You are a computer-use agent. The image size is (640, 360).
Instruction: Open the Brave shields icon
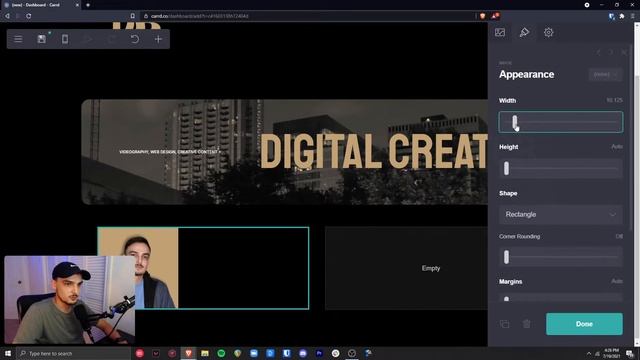click(482, 16)
